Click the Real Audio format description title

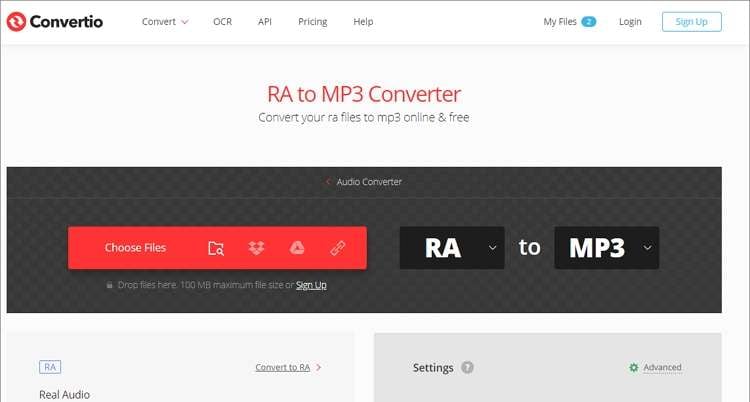click(65, 395)
